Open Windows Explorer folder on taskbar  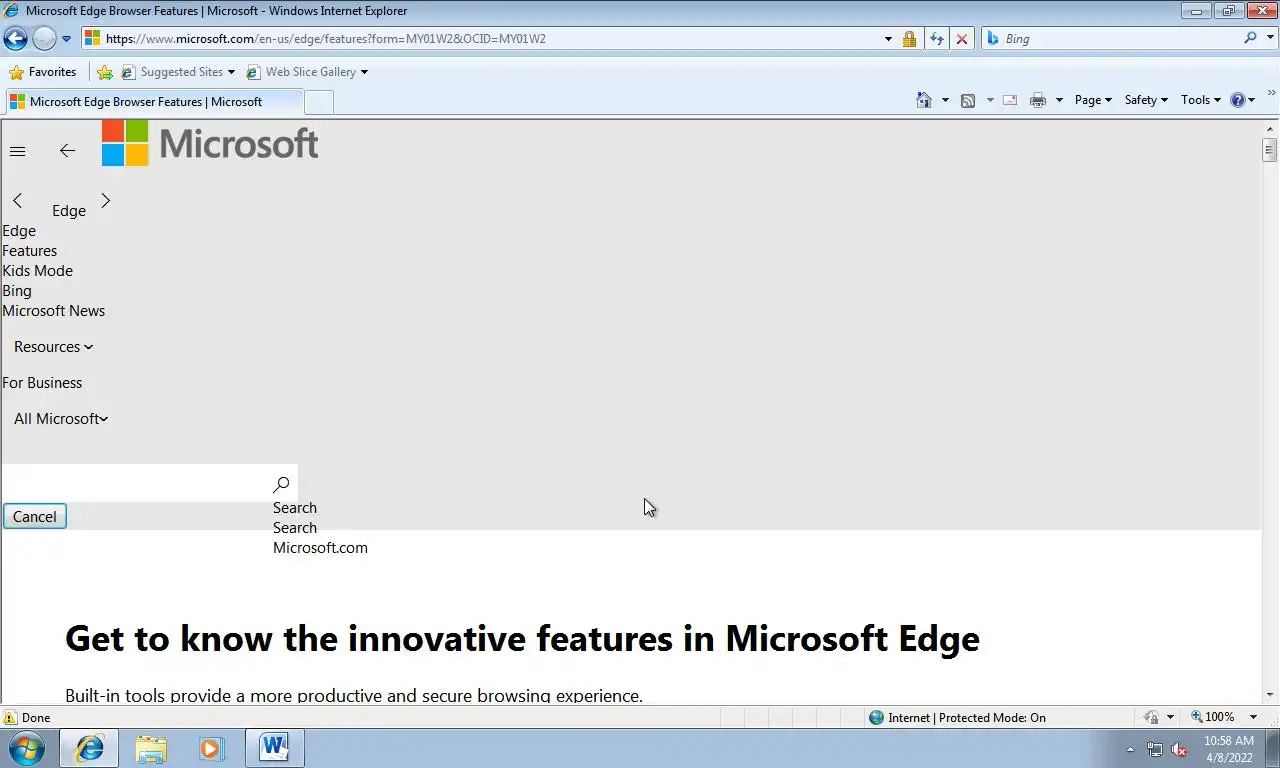(x=151, y=748)
